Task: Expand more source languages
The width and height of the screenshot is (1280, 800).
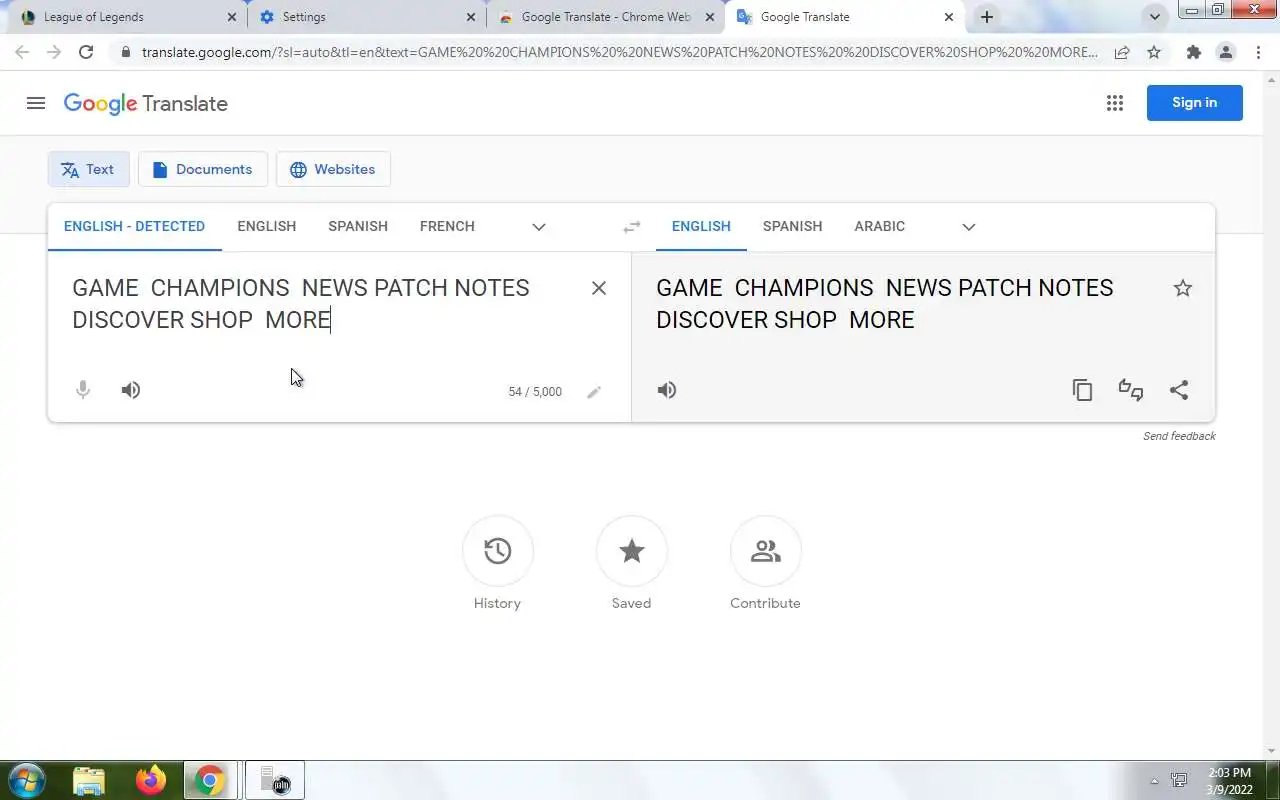Action: point(539,227)
